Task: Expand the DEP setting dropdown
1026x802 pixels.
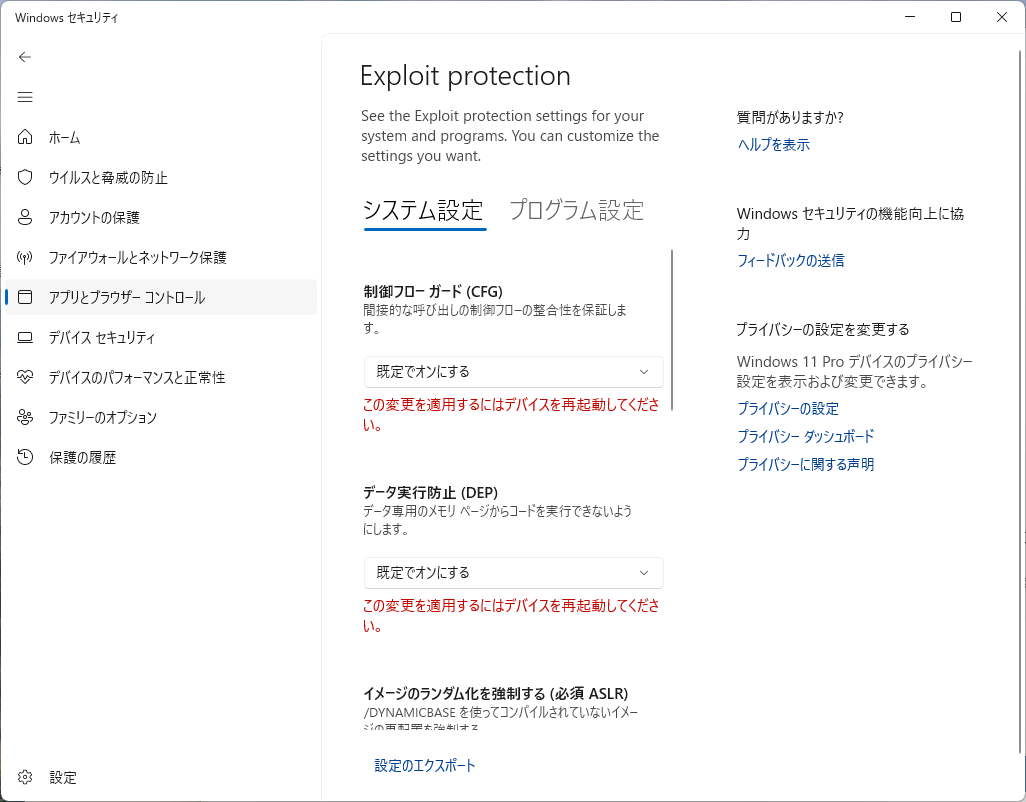Action: 513,572
